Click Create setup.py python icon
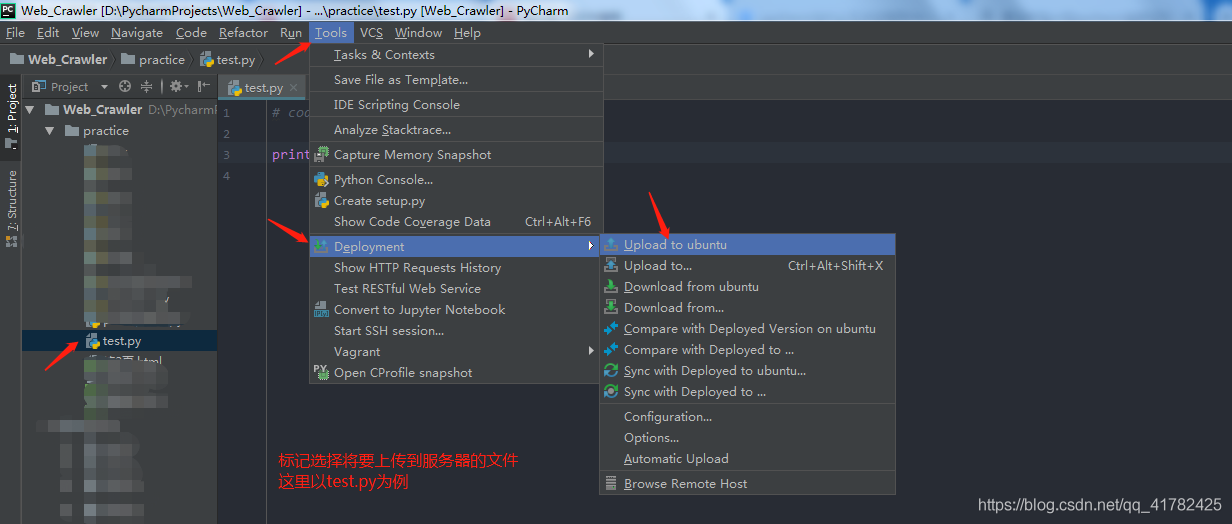This screenshot has height=524, width=1232. pyautogui.click(x=321, y=201)
